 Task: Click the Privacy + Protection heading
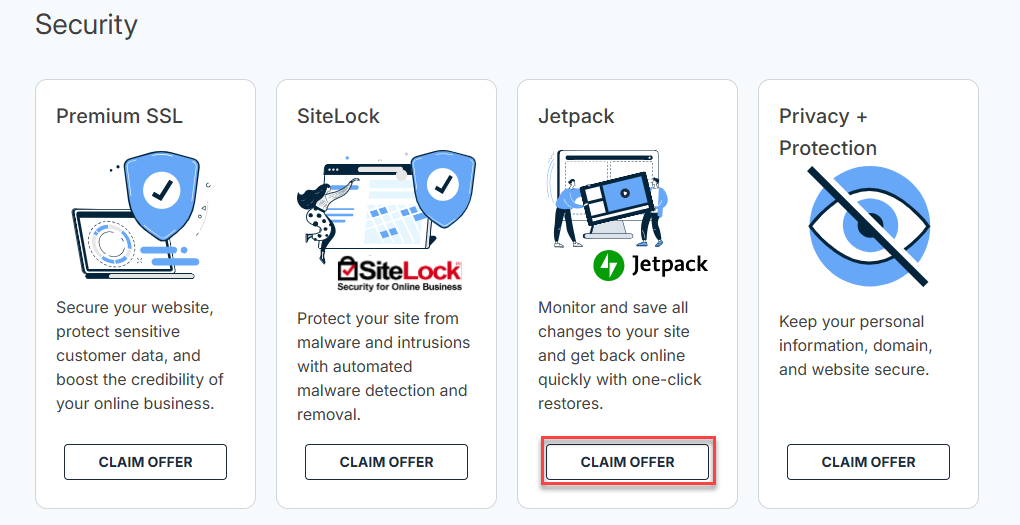pyautogui.click(x=827, y=132)
